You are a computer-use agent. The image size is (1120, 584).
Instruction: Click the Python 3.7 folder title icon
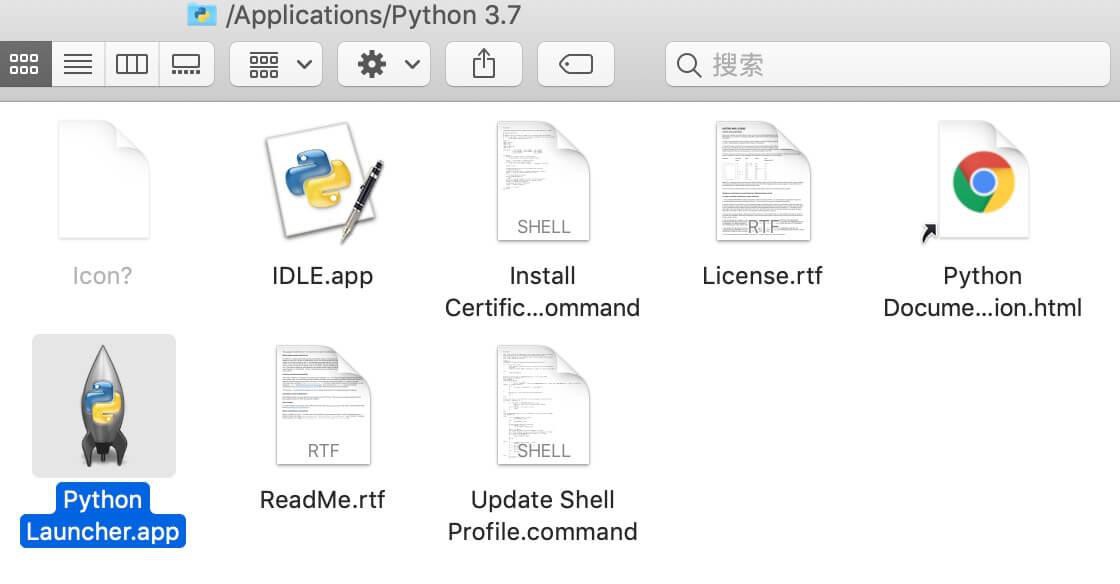click(x=201, y=14)
